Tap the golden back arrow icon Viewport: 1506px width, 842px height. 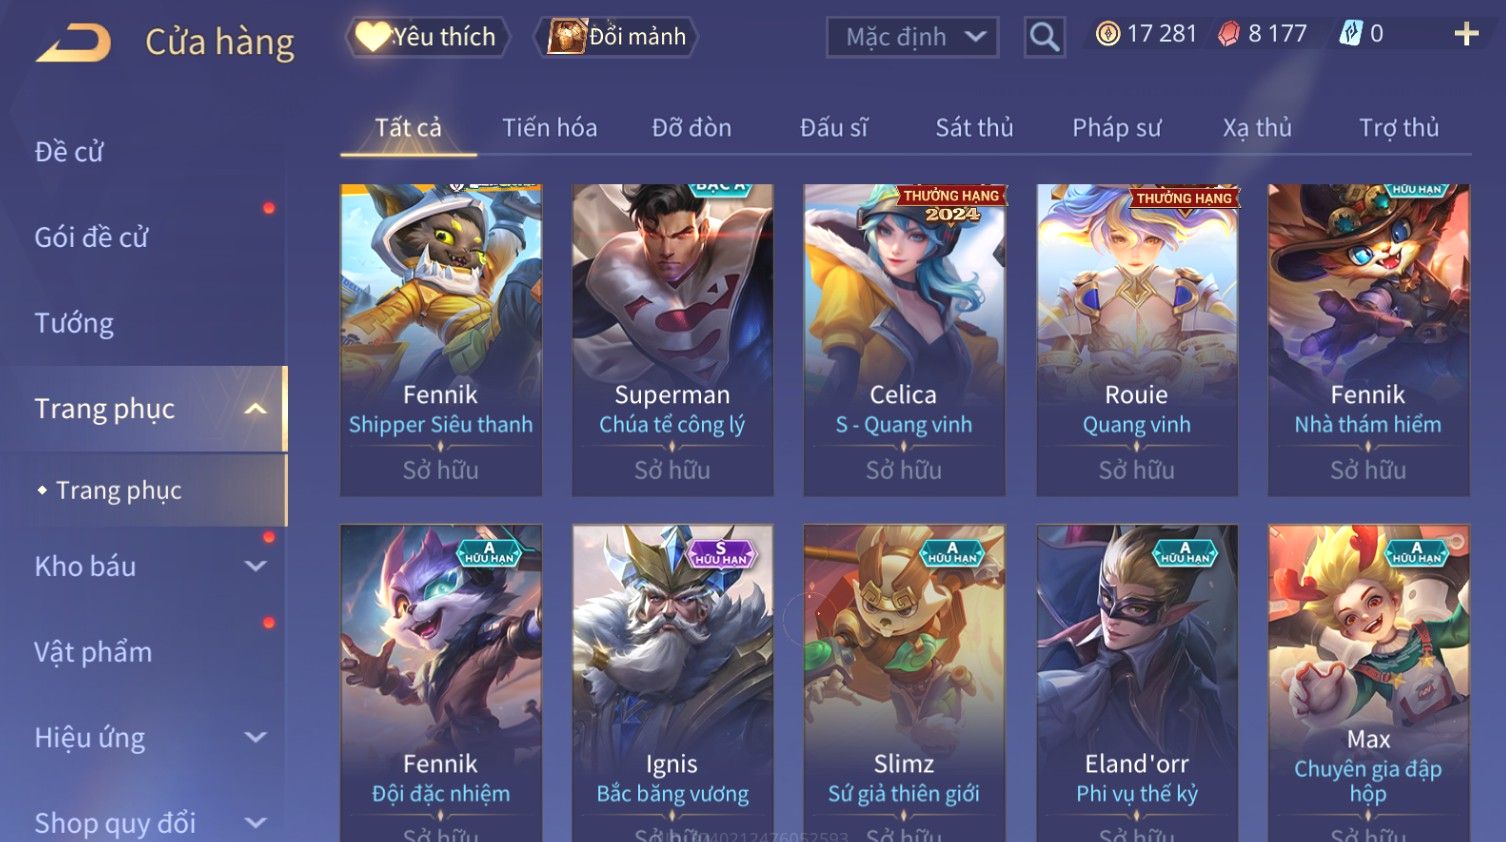click(74, 42)
